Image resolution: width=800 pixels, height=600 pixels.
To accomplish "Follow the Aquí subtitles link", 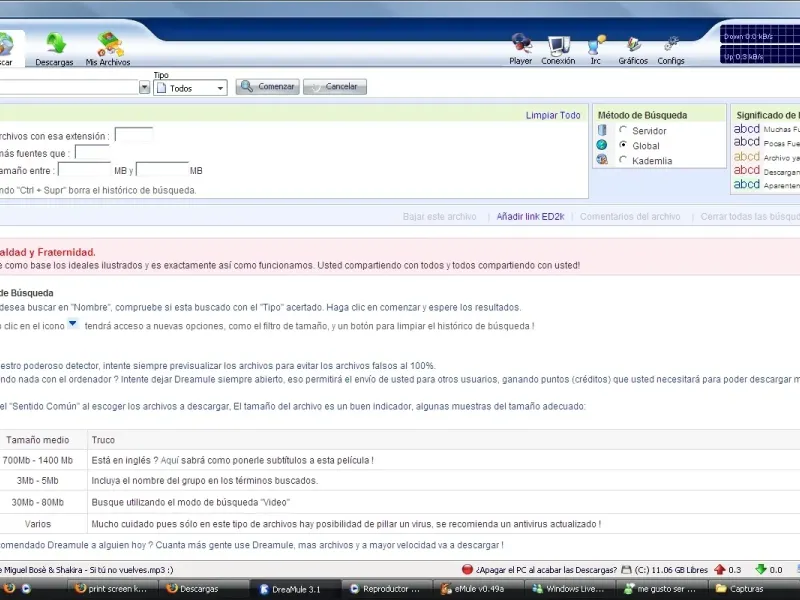I will click(170, 460).
